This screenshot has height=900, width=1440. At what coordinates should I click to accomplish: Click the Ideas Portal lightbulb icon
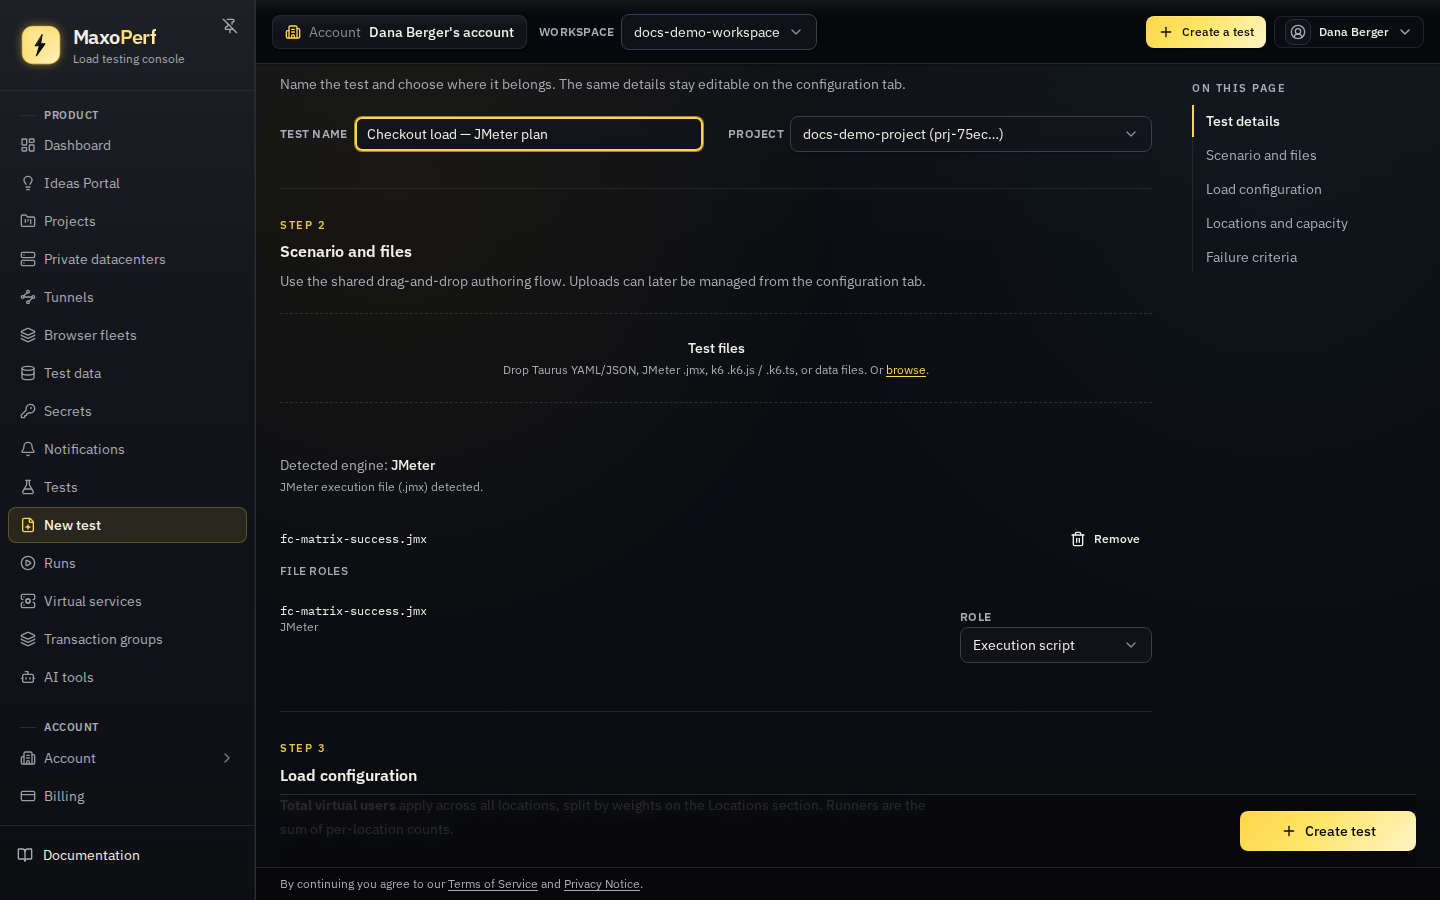point(28,183)
